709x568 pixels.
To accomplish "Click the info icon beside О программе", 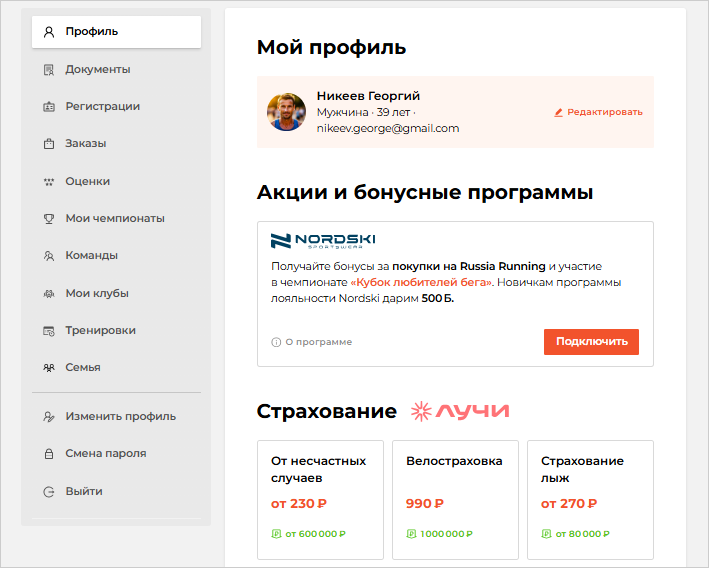I will (276, 342).
